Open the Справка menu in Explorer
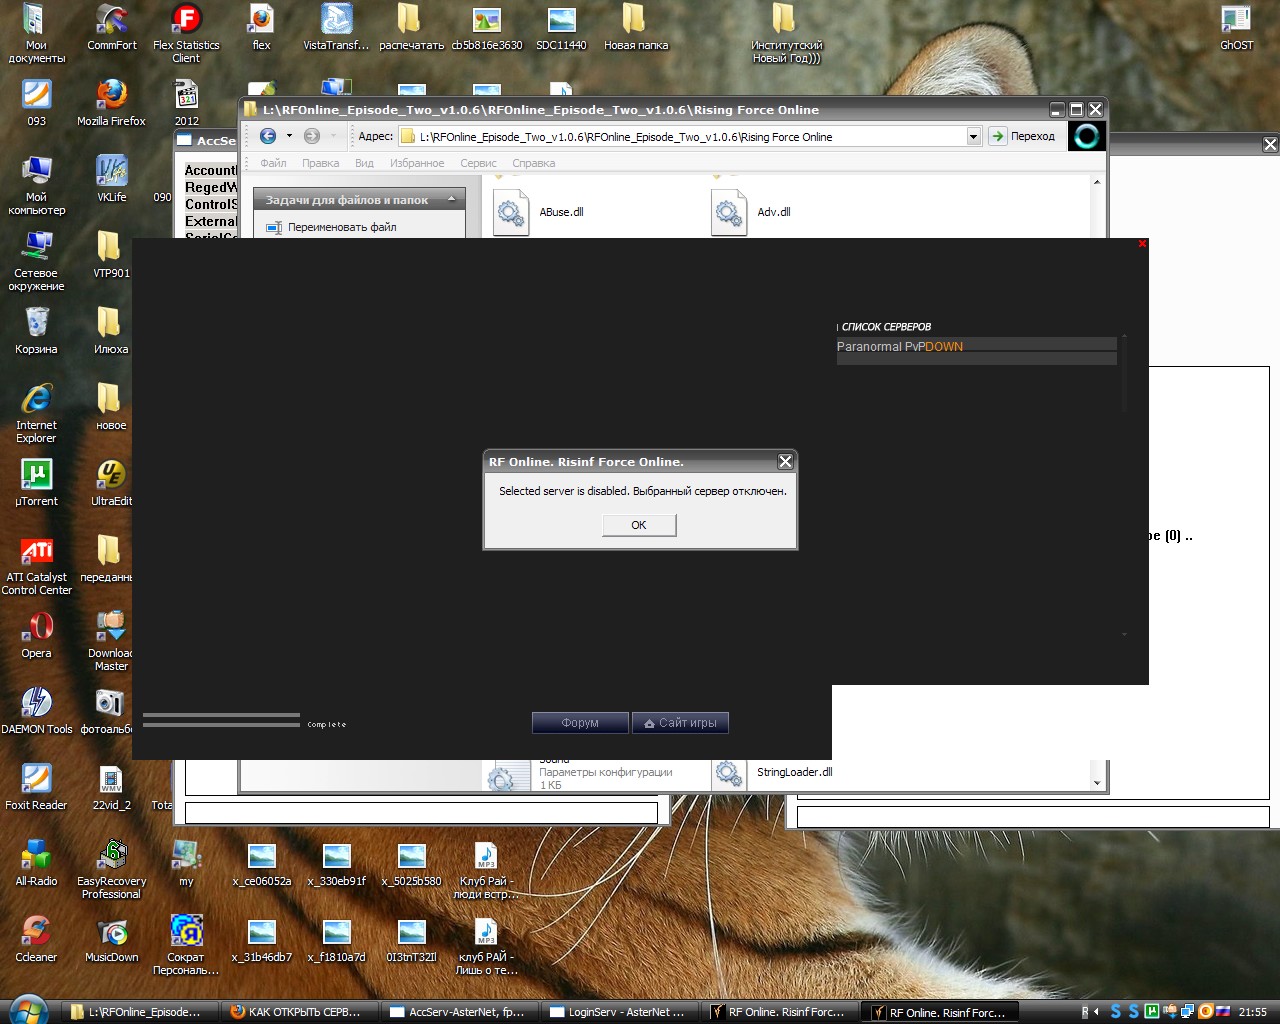The height and width of the screenshot is (1024, 1280). (x=533, y=163)
